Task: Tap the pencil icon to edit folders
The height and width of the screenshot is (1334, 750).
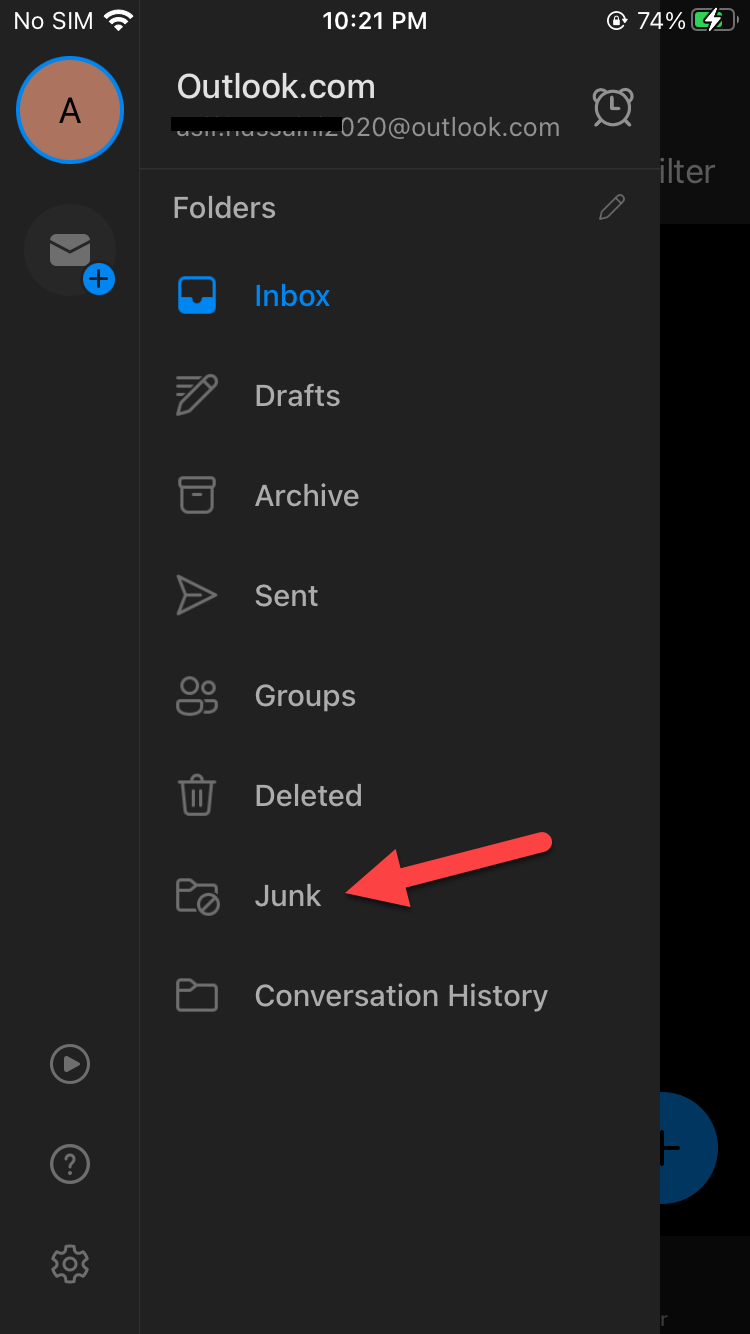Action: [612, 207]
